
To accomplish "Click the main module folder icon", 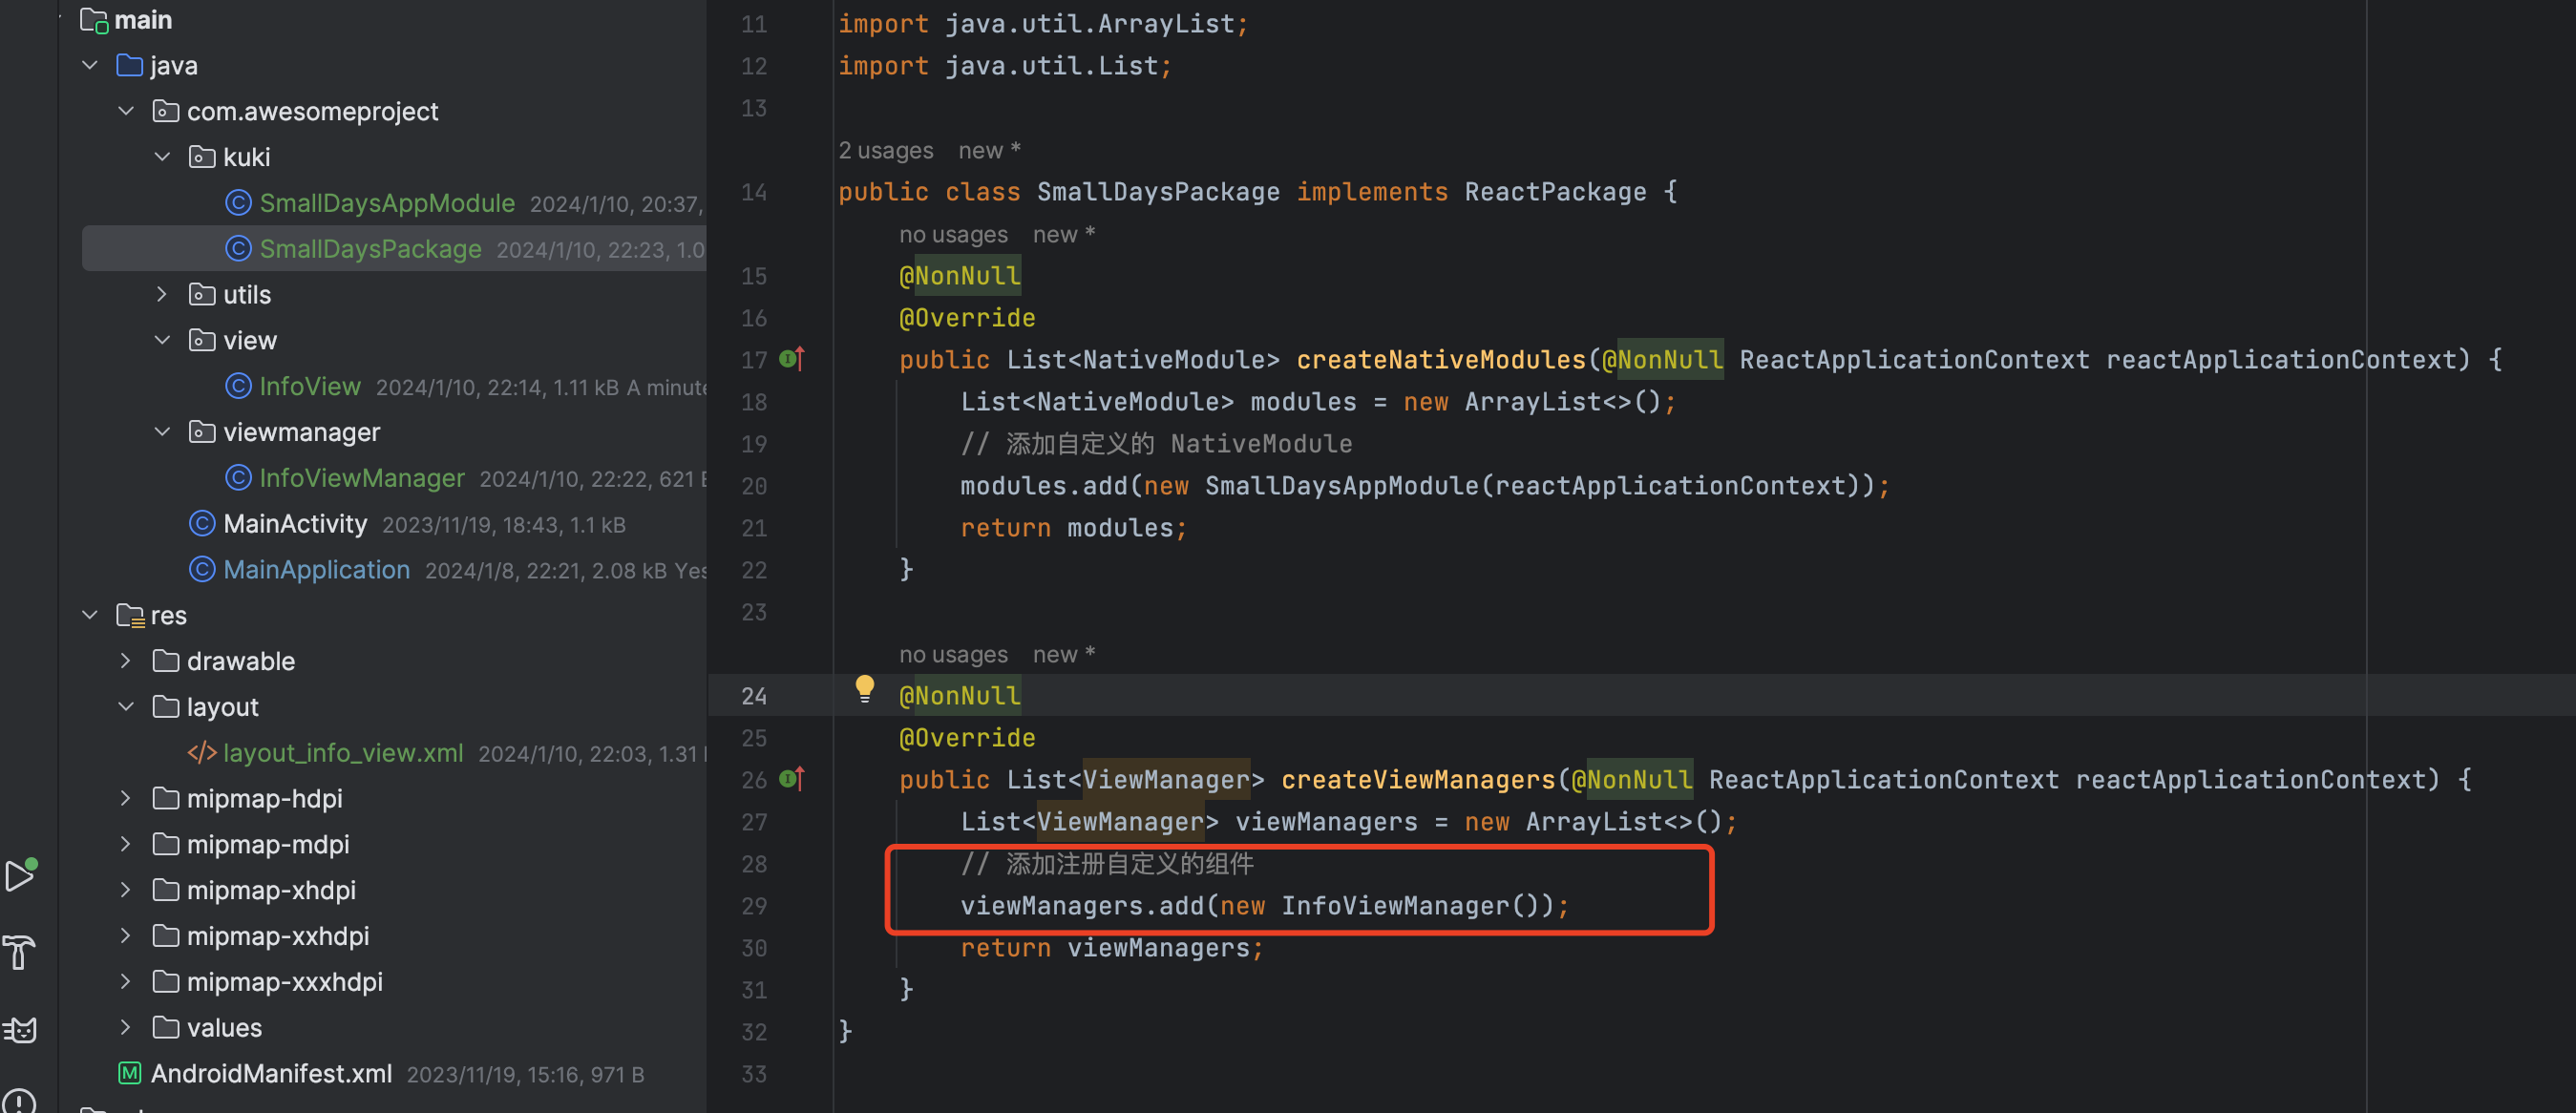I will pyautogui.click(x=94, y=20).
